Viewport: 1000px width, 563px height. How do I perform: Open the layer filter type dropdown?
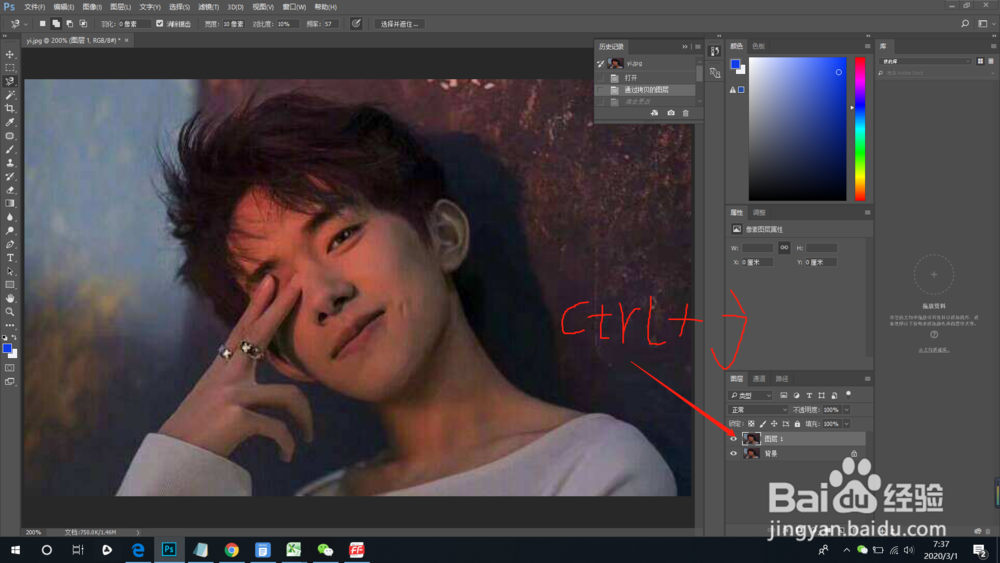pyautogui.click(x=751, y=395)
